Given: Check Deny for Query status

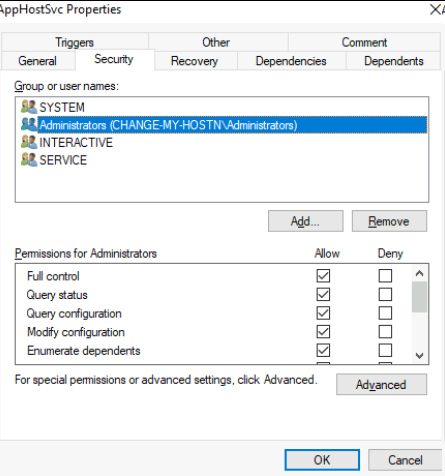Looking at the screenshot, I should point(385,295).
